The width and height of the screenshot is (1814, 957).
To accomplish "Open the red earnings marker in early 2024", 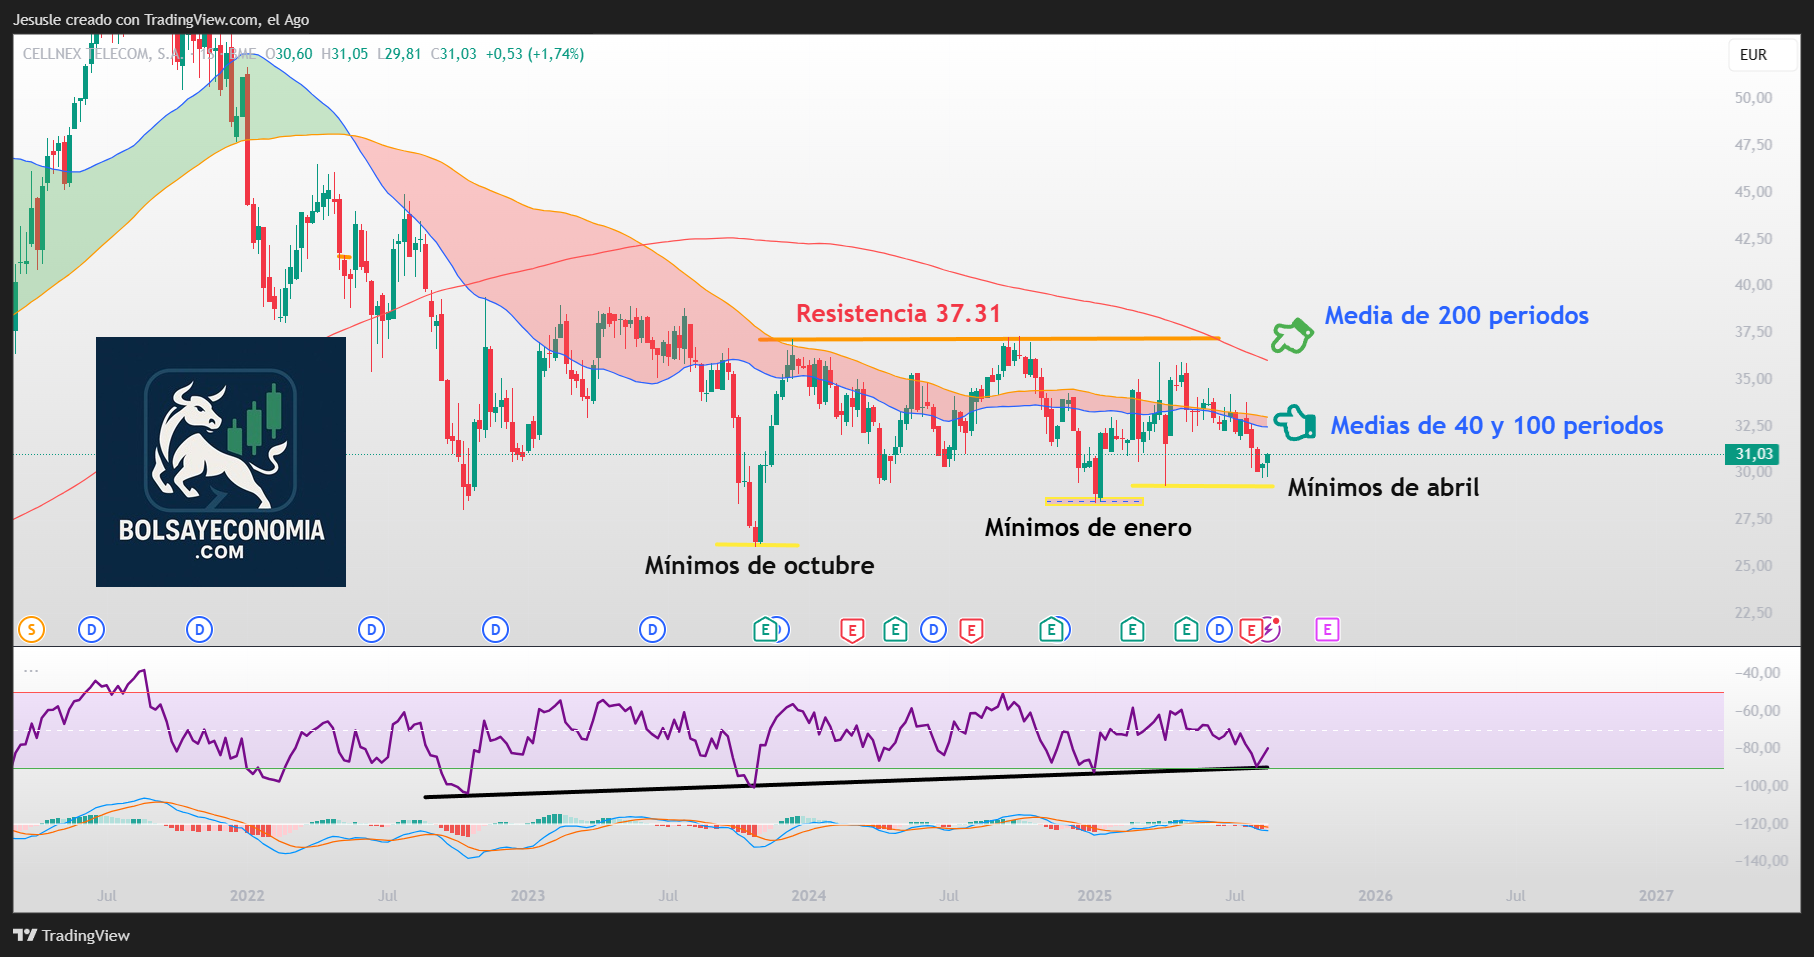I will tap(852, 630).
